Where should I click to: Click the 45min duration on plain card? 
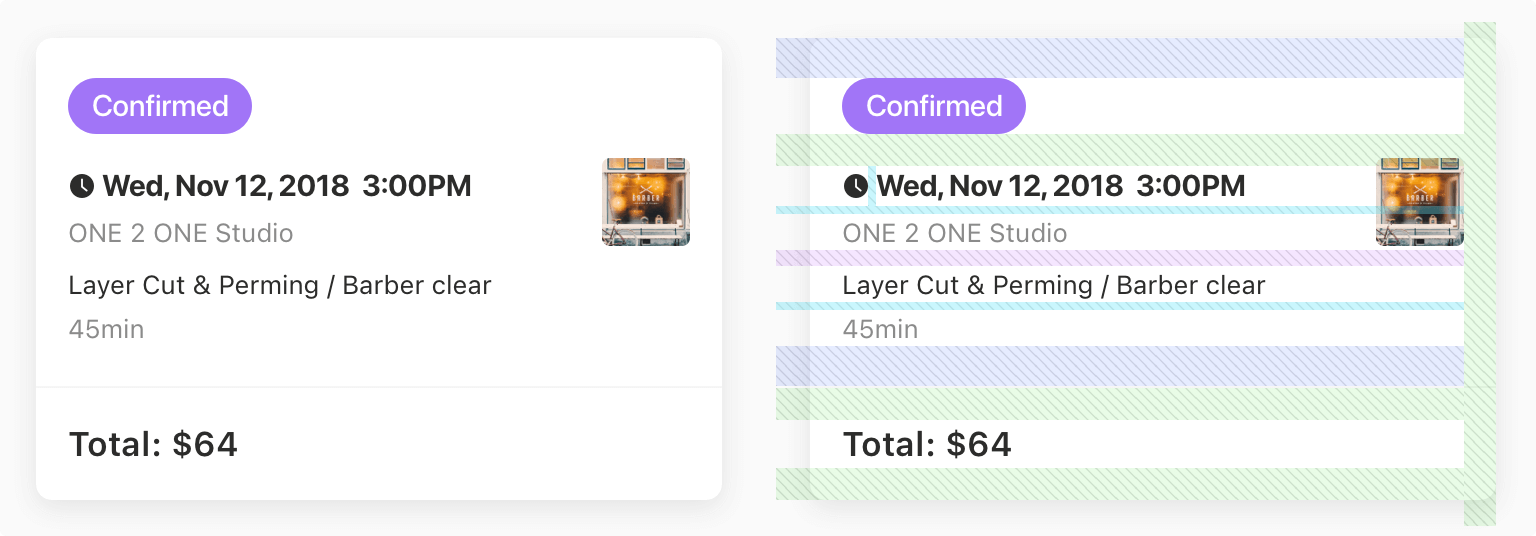coord(106,330)
